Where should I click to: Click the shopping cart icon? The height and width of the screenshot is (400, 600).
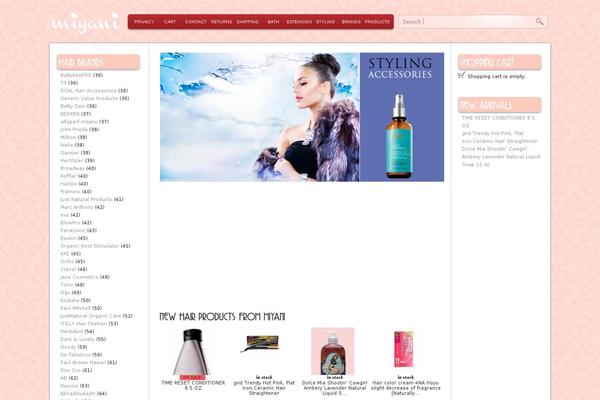coord(461,75)
